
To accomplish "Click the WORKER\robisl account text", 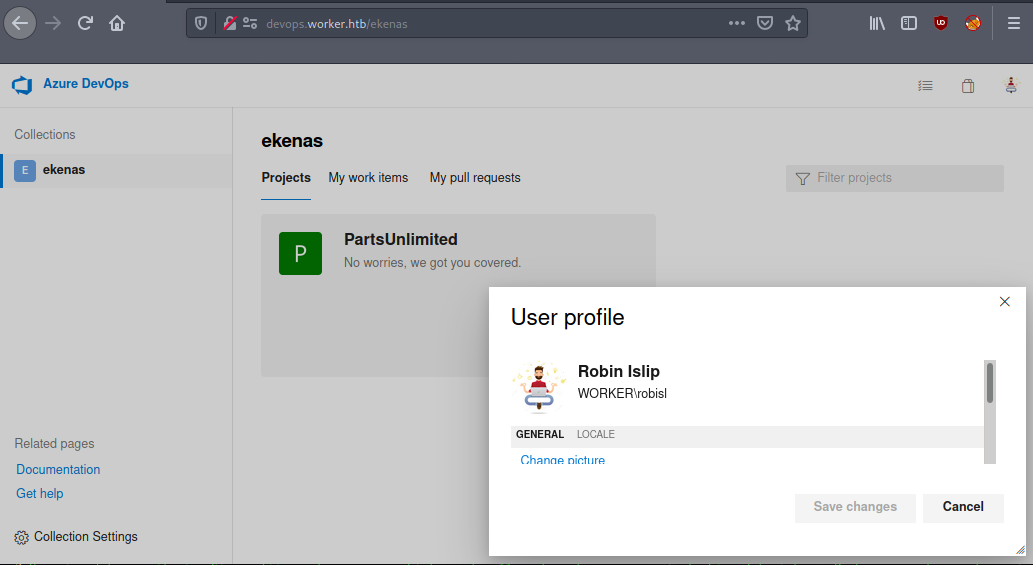I will tap(622, 394).
